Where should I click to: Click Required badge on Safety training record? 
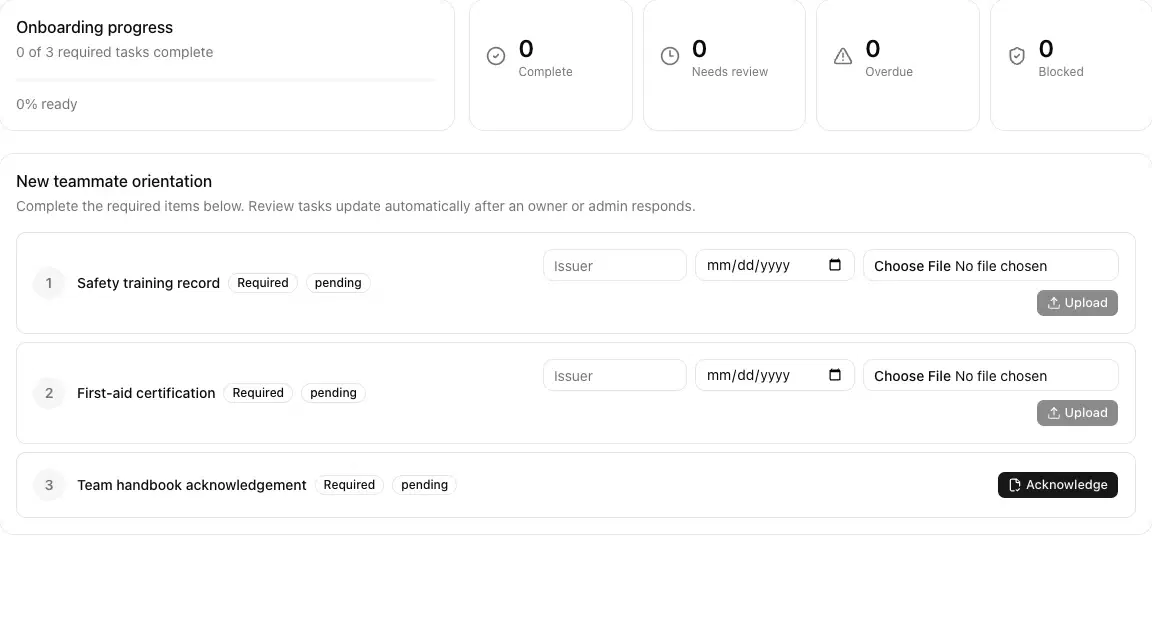(262, 283)
